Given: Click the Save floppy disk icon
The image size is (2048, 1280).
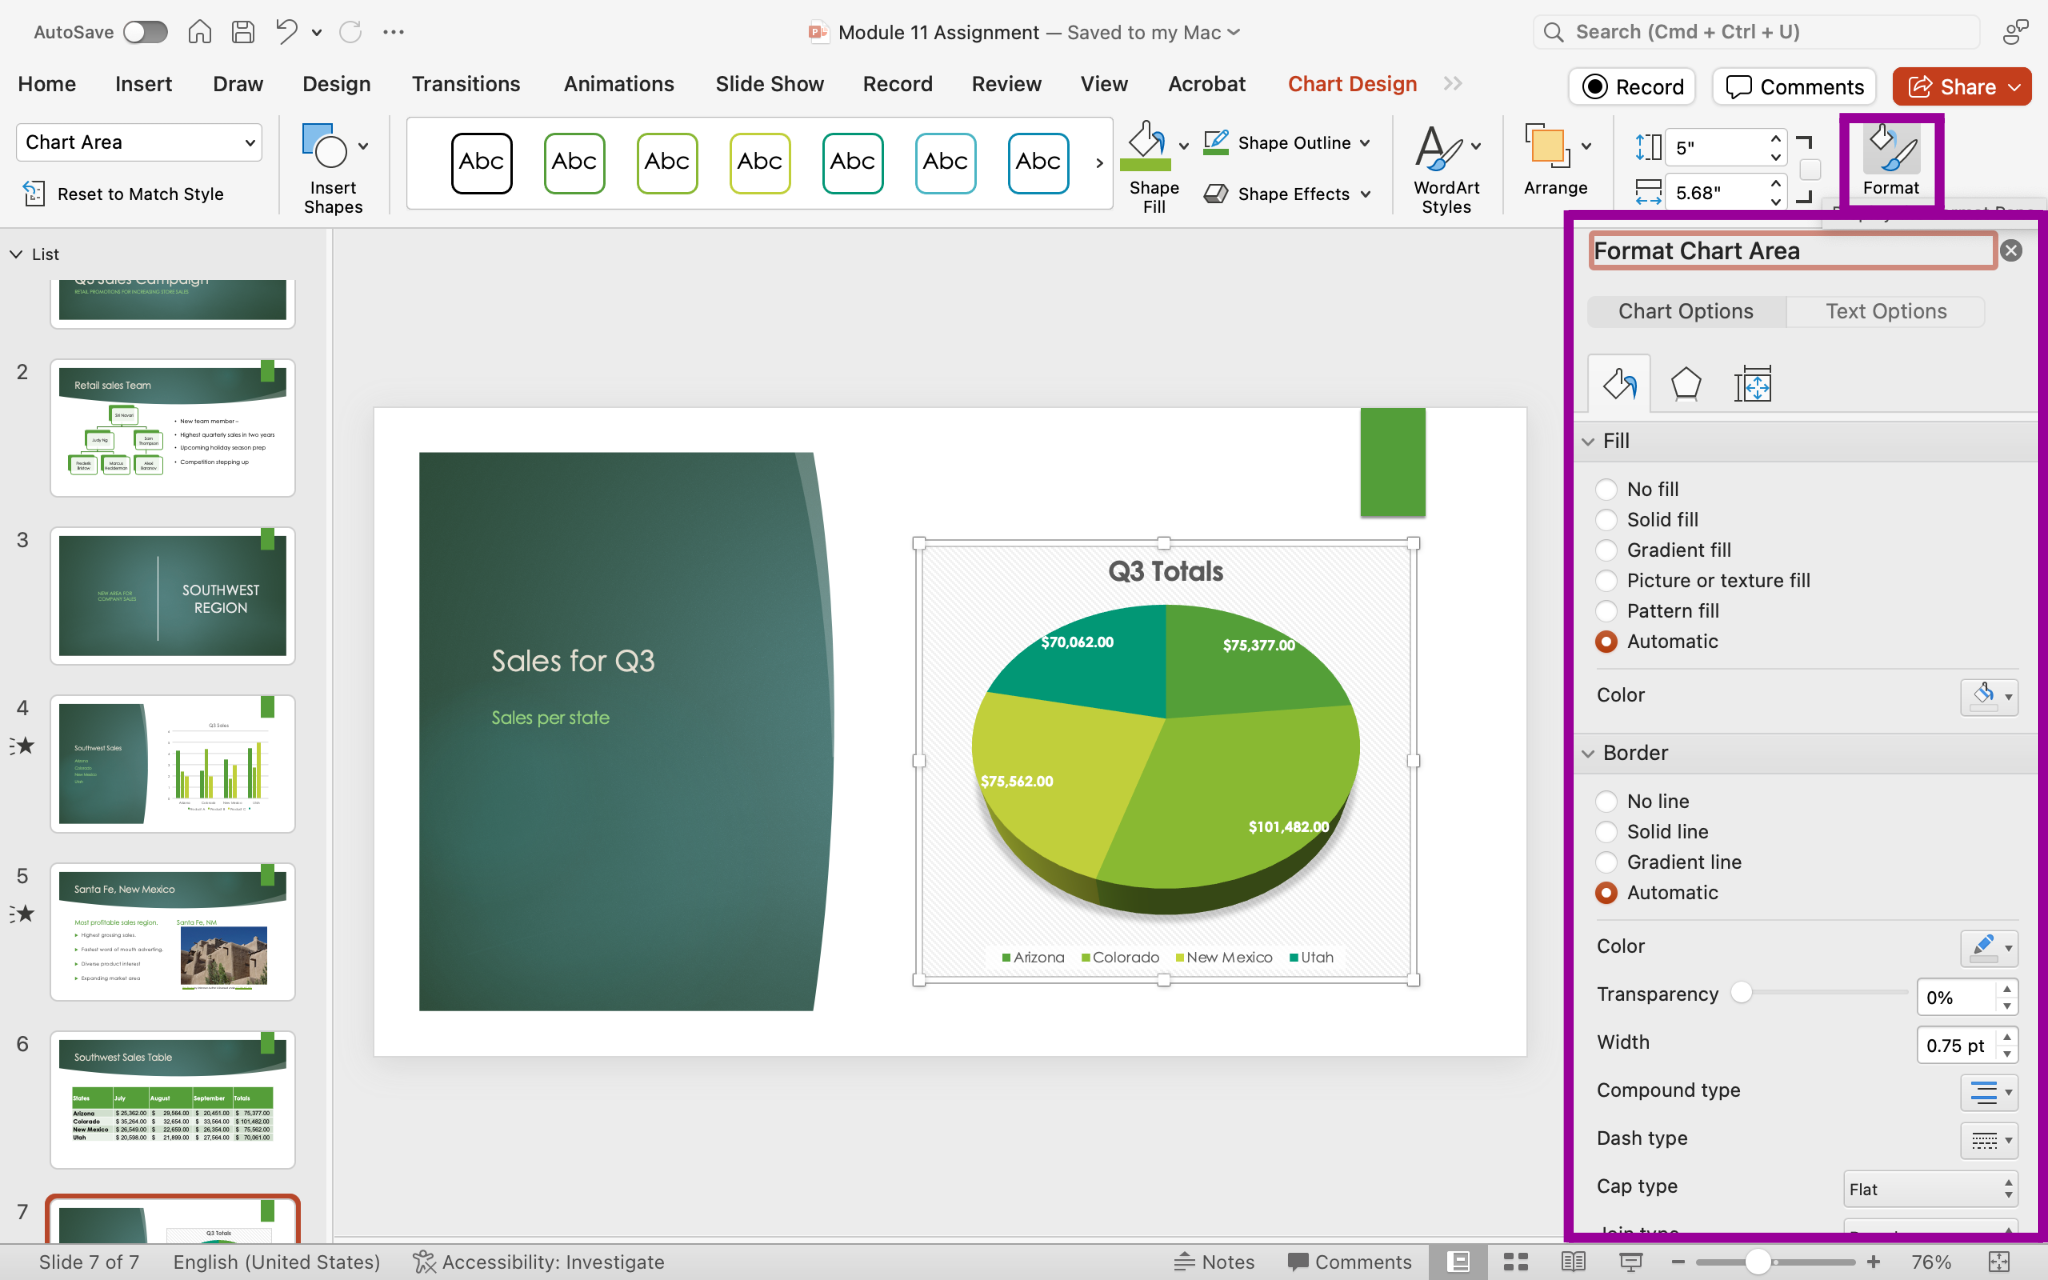Looking at the screenshot, I should coord(243,32).
